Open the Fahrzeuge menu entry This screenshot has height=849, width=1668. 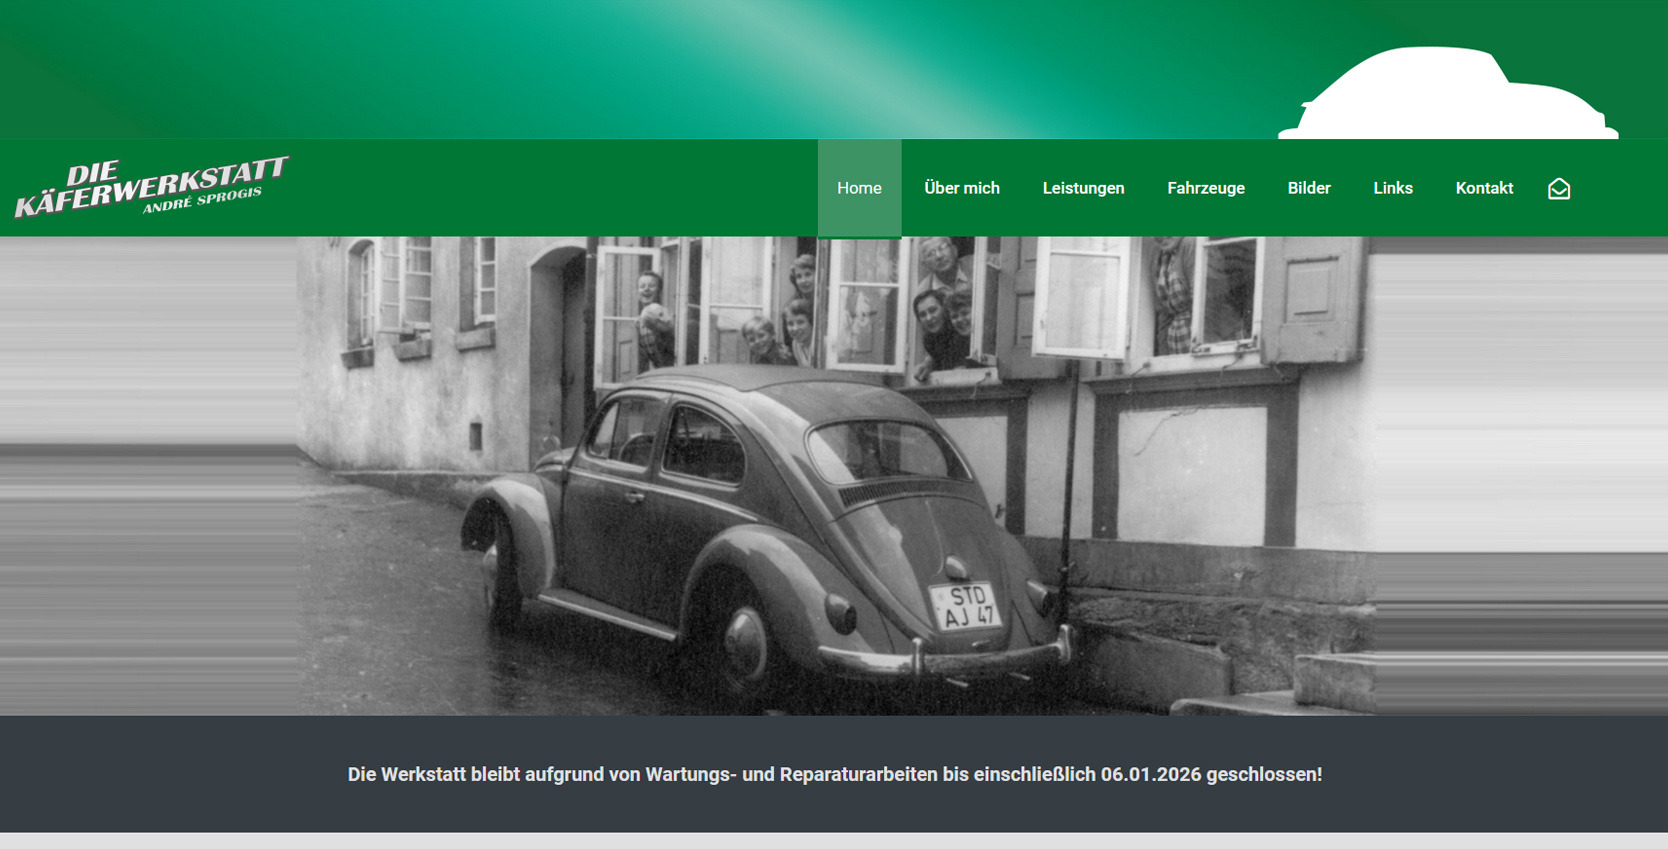click(x=1205, y=188)
